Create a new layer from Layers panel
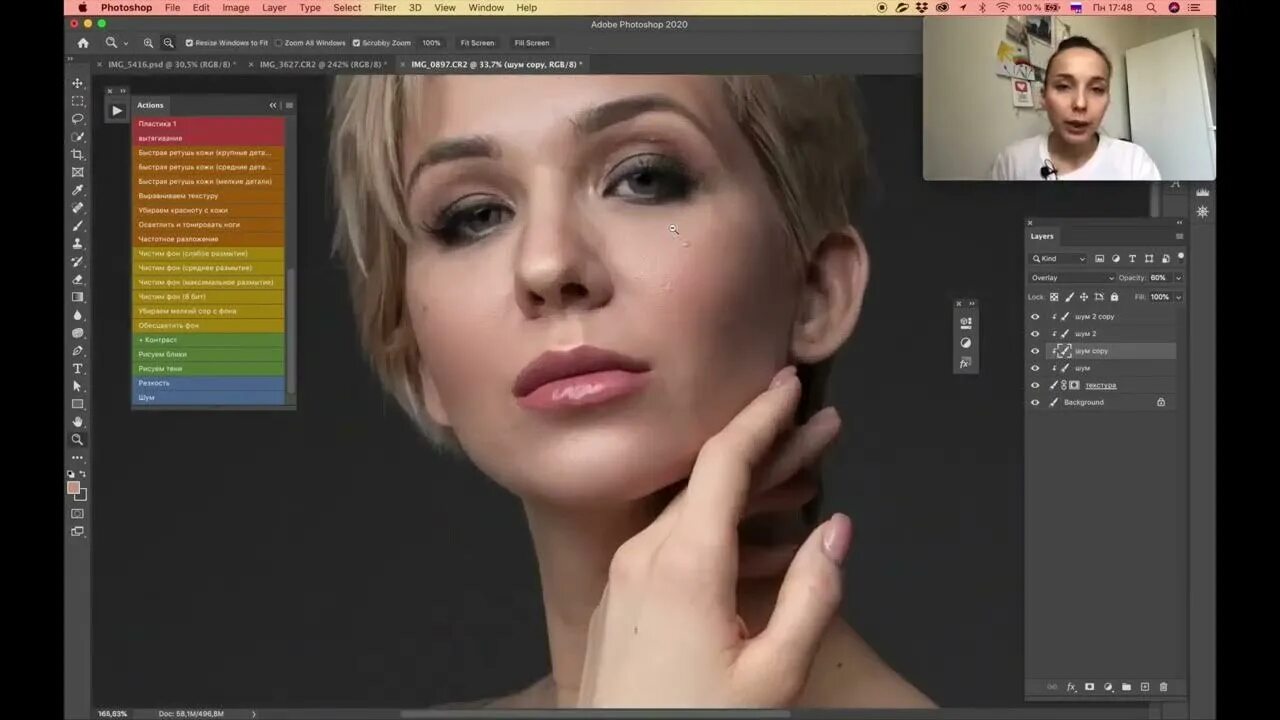Image resolution: width=1280 pixels, height=720 pixels. click(x=1145, y=687)
